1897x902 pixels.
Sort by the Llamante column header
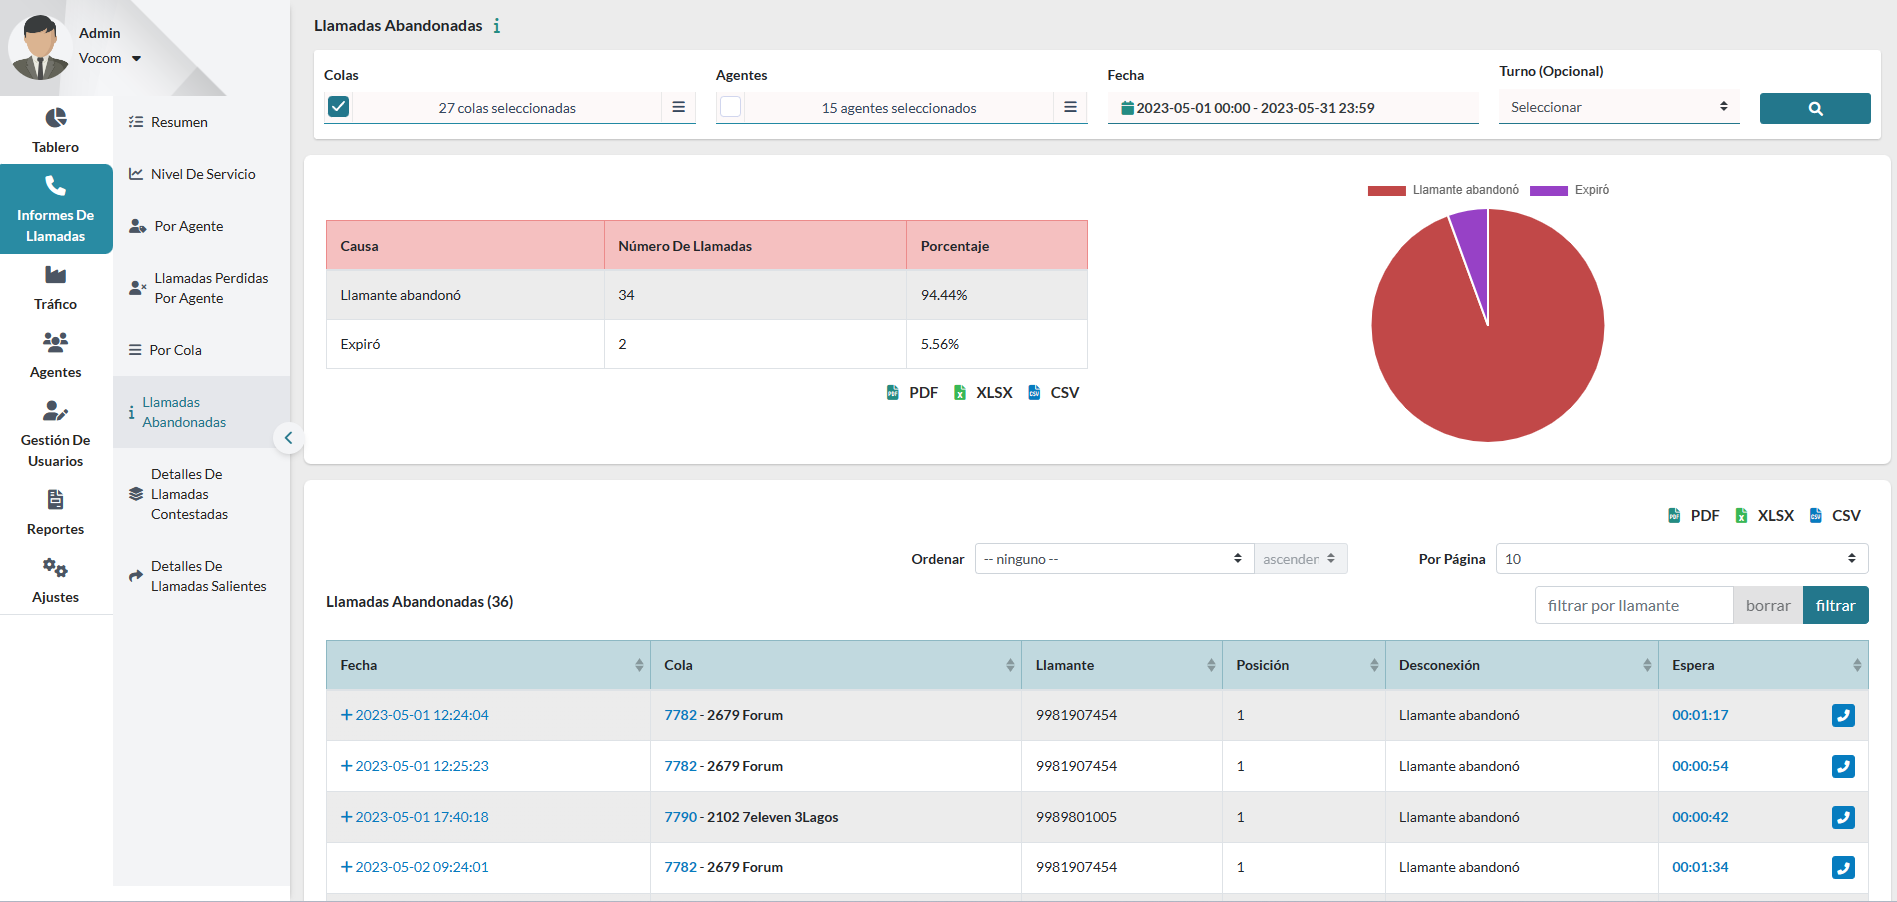pyautogui.click(x=1122, y=666)
